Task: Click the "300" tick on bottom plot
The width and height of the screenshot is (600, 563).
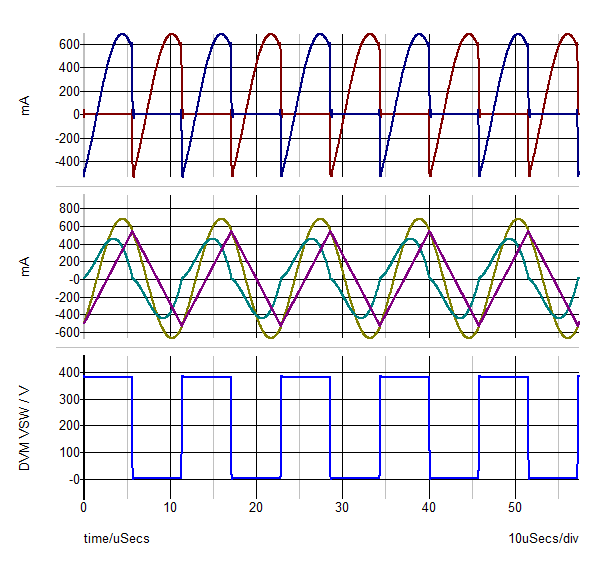Action: (67, 399)
